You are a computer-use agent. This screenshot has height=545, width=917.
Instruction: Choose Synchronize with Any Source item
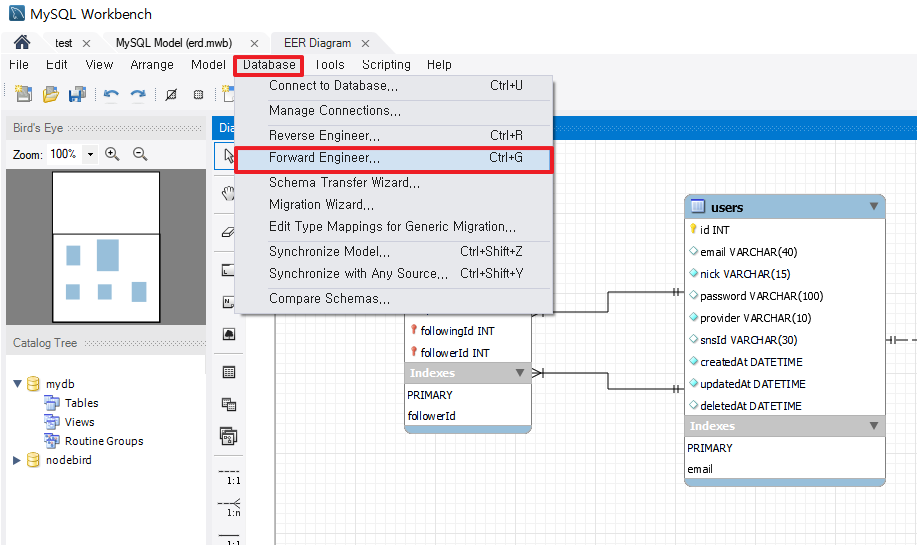click(x=393, y=274)
